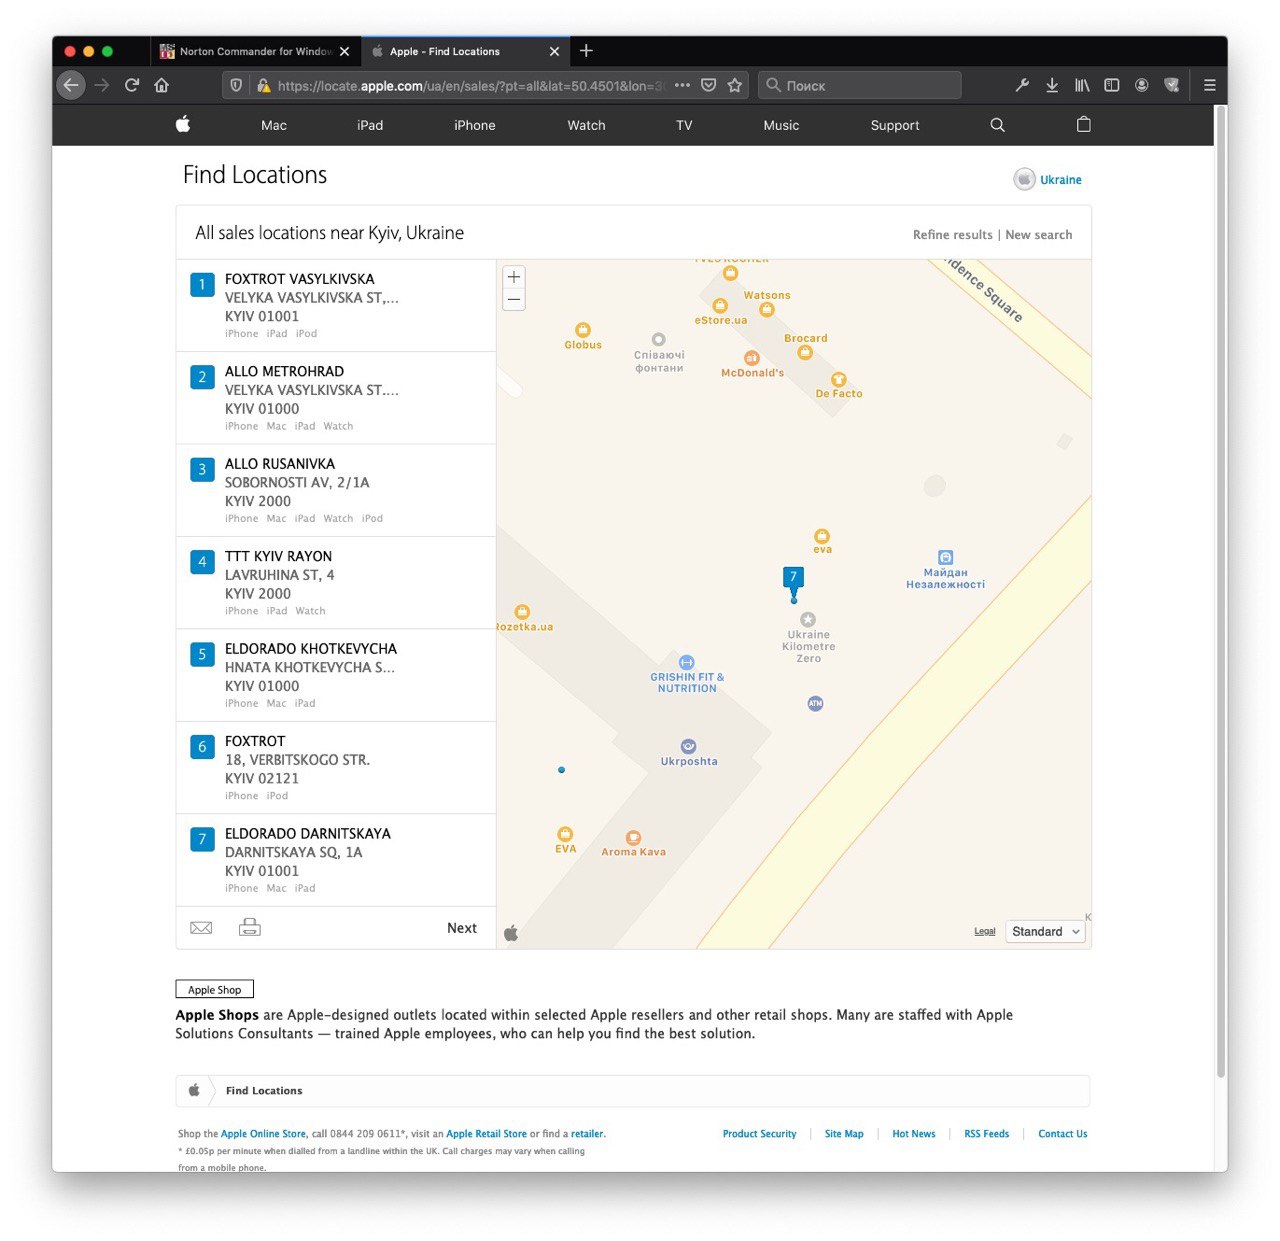Screen dimensions: 1280x1241
Task: Select ALLO METROHRAD location result
Action: tap(336, 398)
